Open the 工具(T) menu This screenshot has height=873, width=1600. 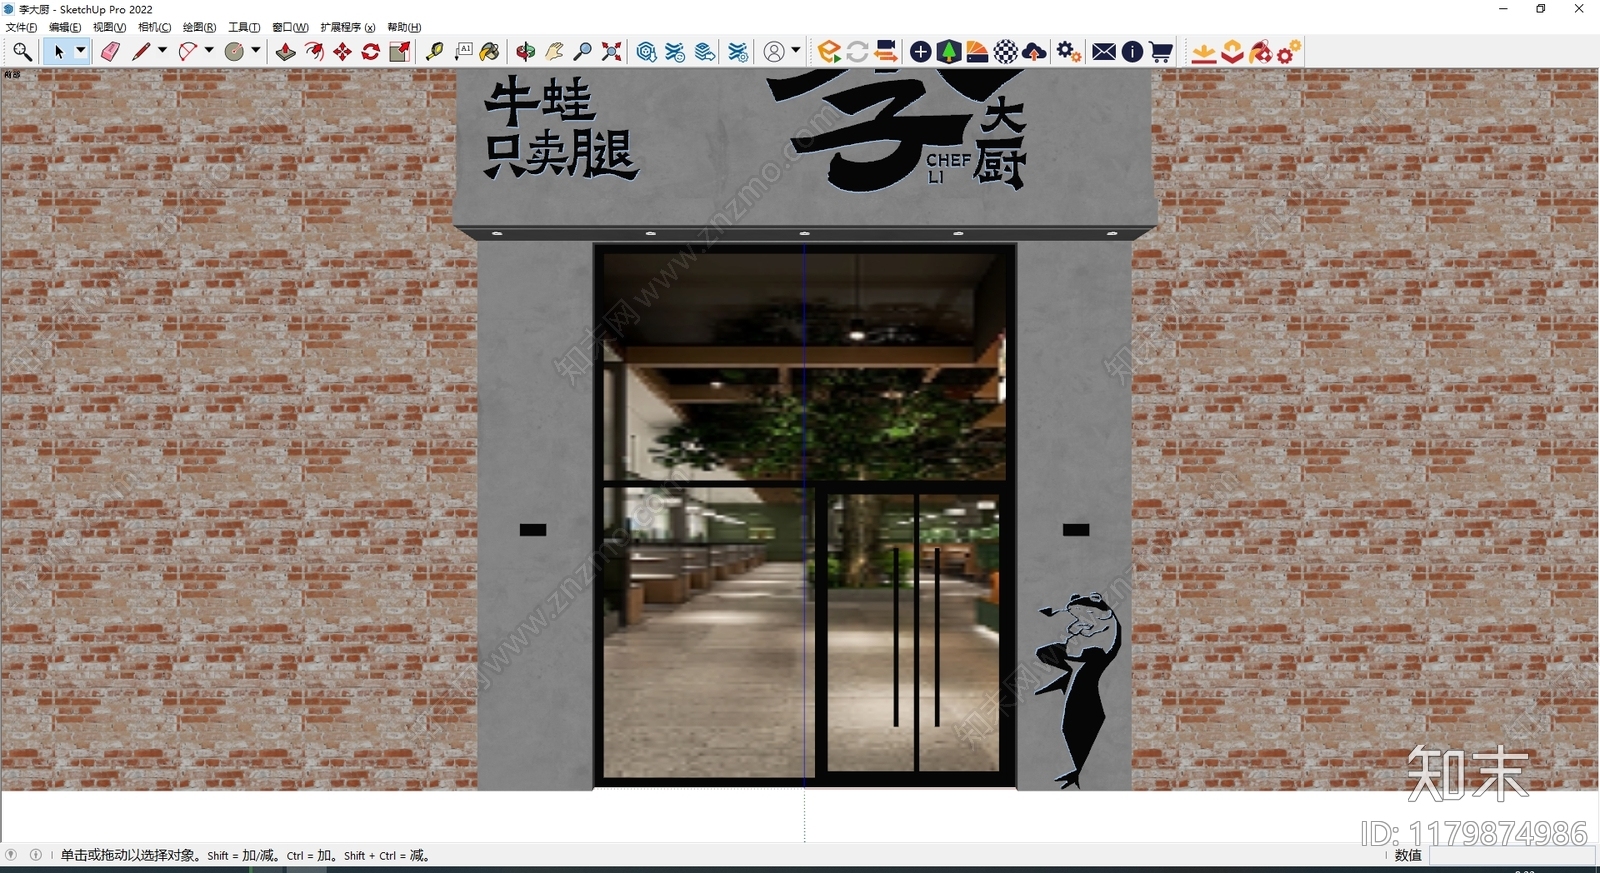point(244,27)
